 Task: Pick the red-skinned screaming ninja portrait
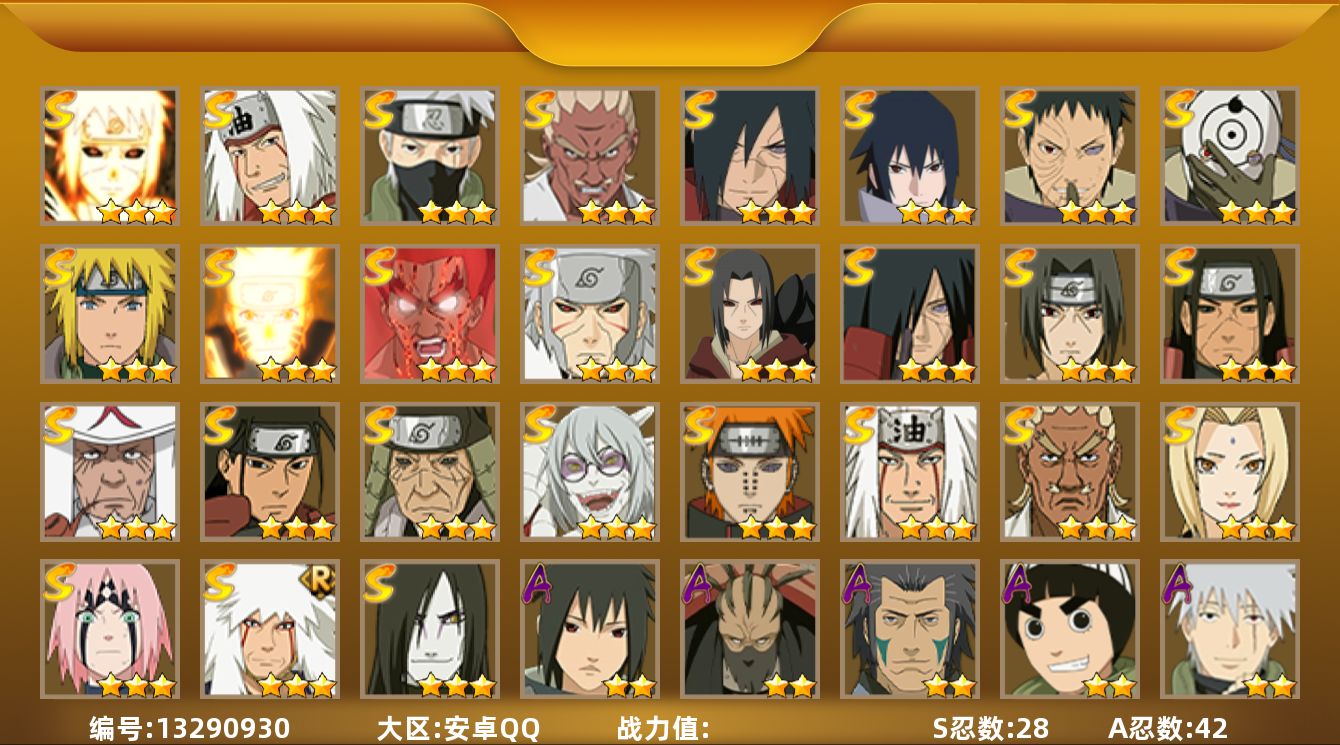click(429, 314)
